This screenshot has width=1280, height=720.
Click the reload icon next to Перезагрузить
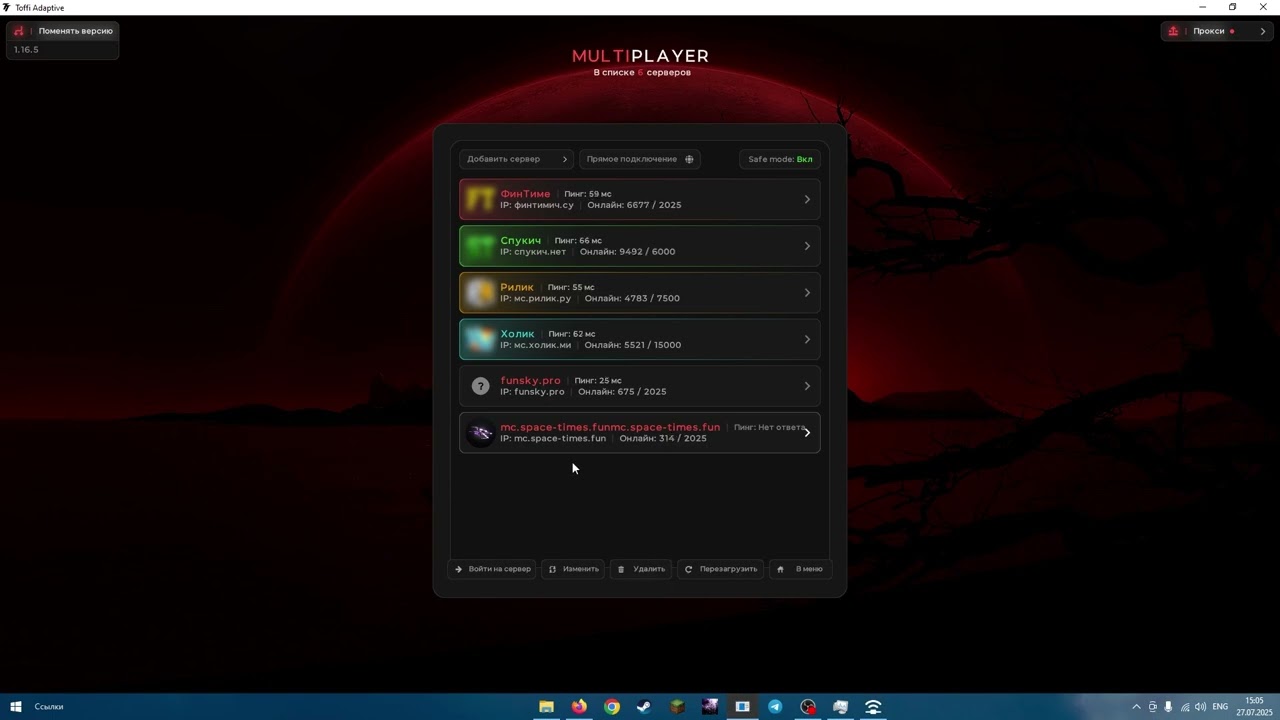(688, 569)
